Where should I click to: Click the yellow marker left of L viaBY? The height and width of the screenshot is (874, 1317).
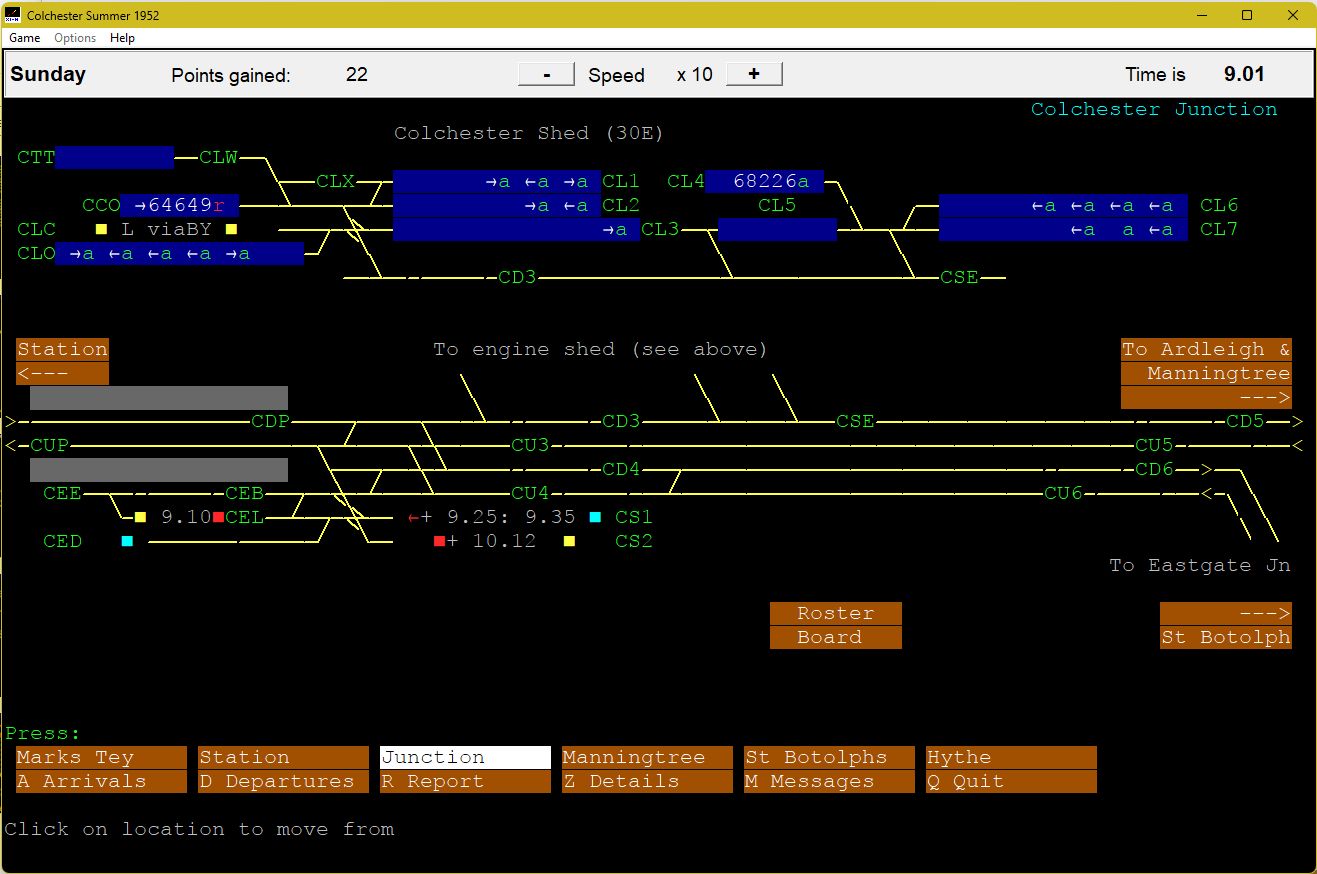101,229
